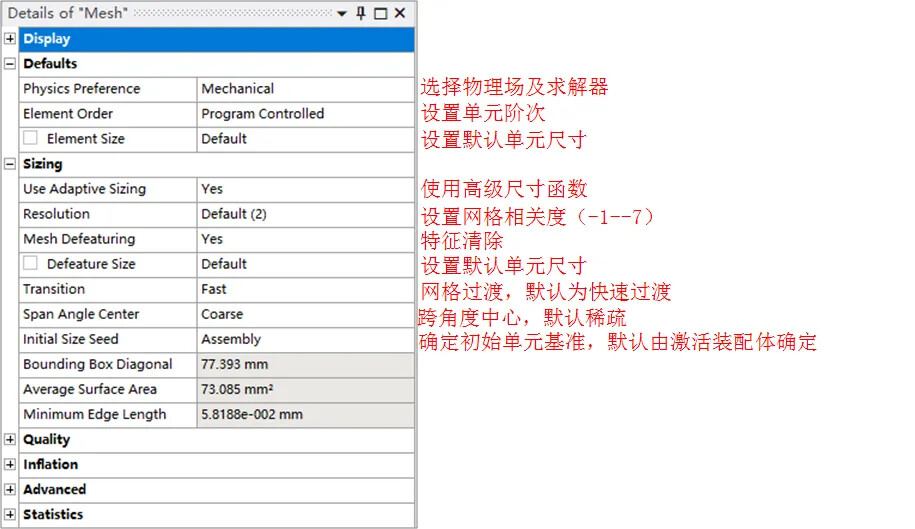
Task: Click the Resolution Default (2) field
Action: click(305, 214)
